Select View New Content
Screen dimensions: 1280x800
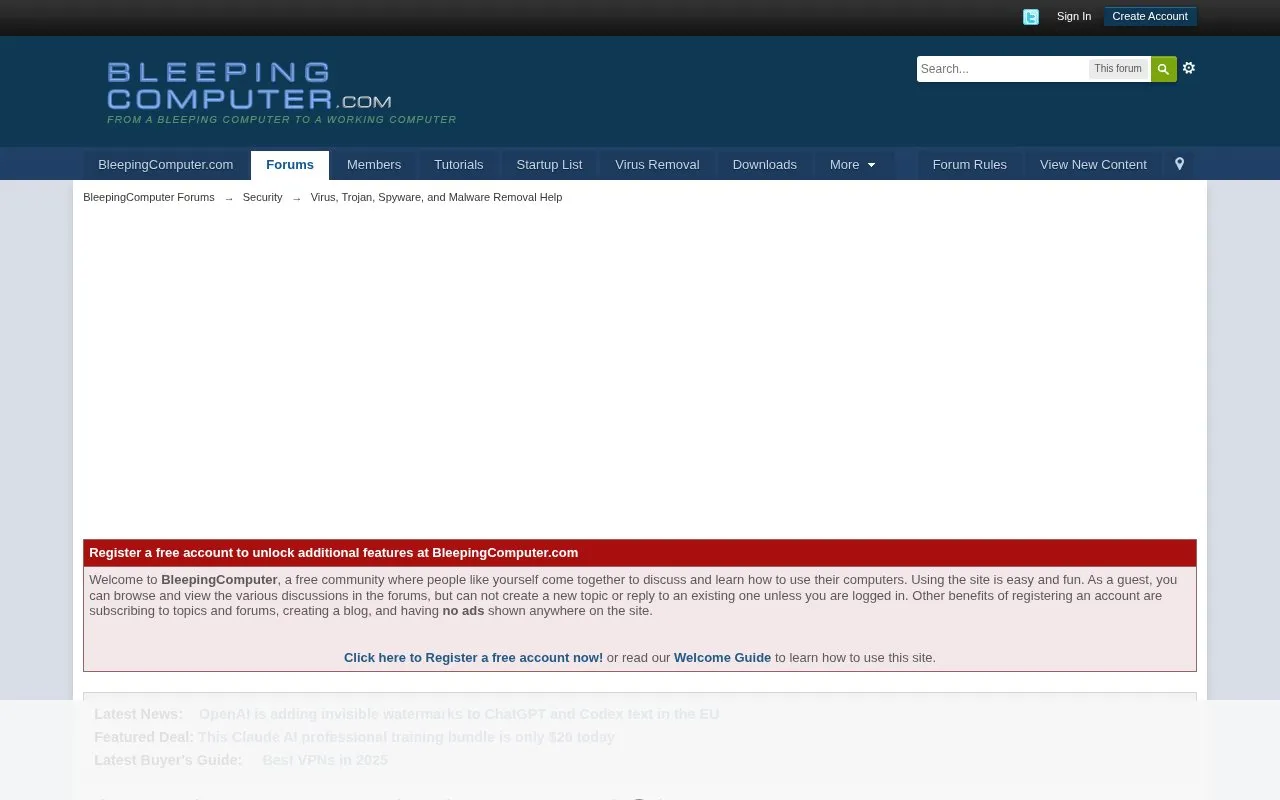click(1093, 165)
